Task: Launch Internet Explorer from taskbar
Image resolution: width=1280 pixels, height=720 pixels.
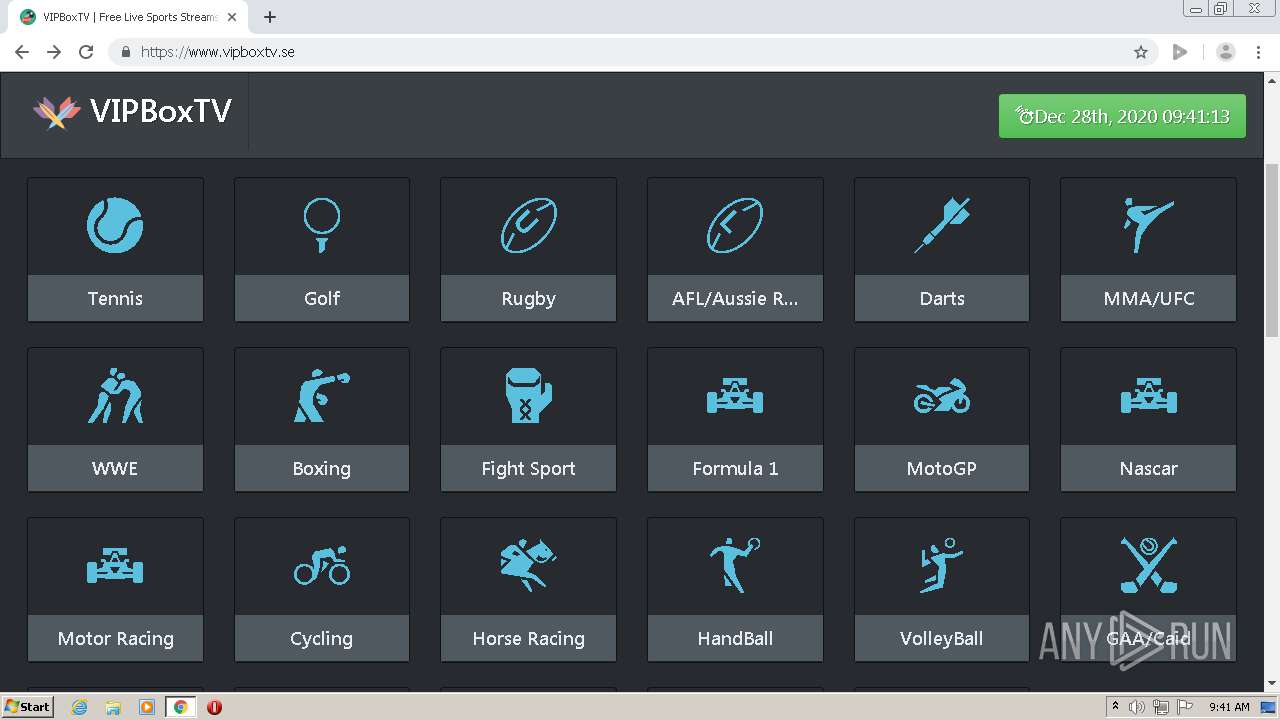Action: 79,707
